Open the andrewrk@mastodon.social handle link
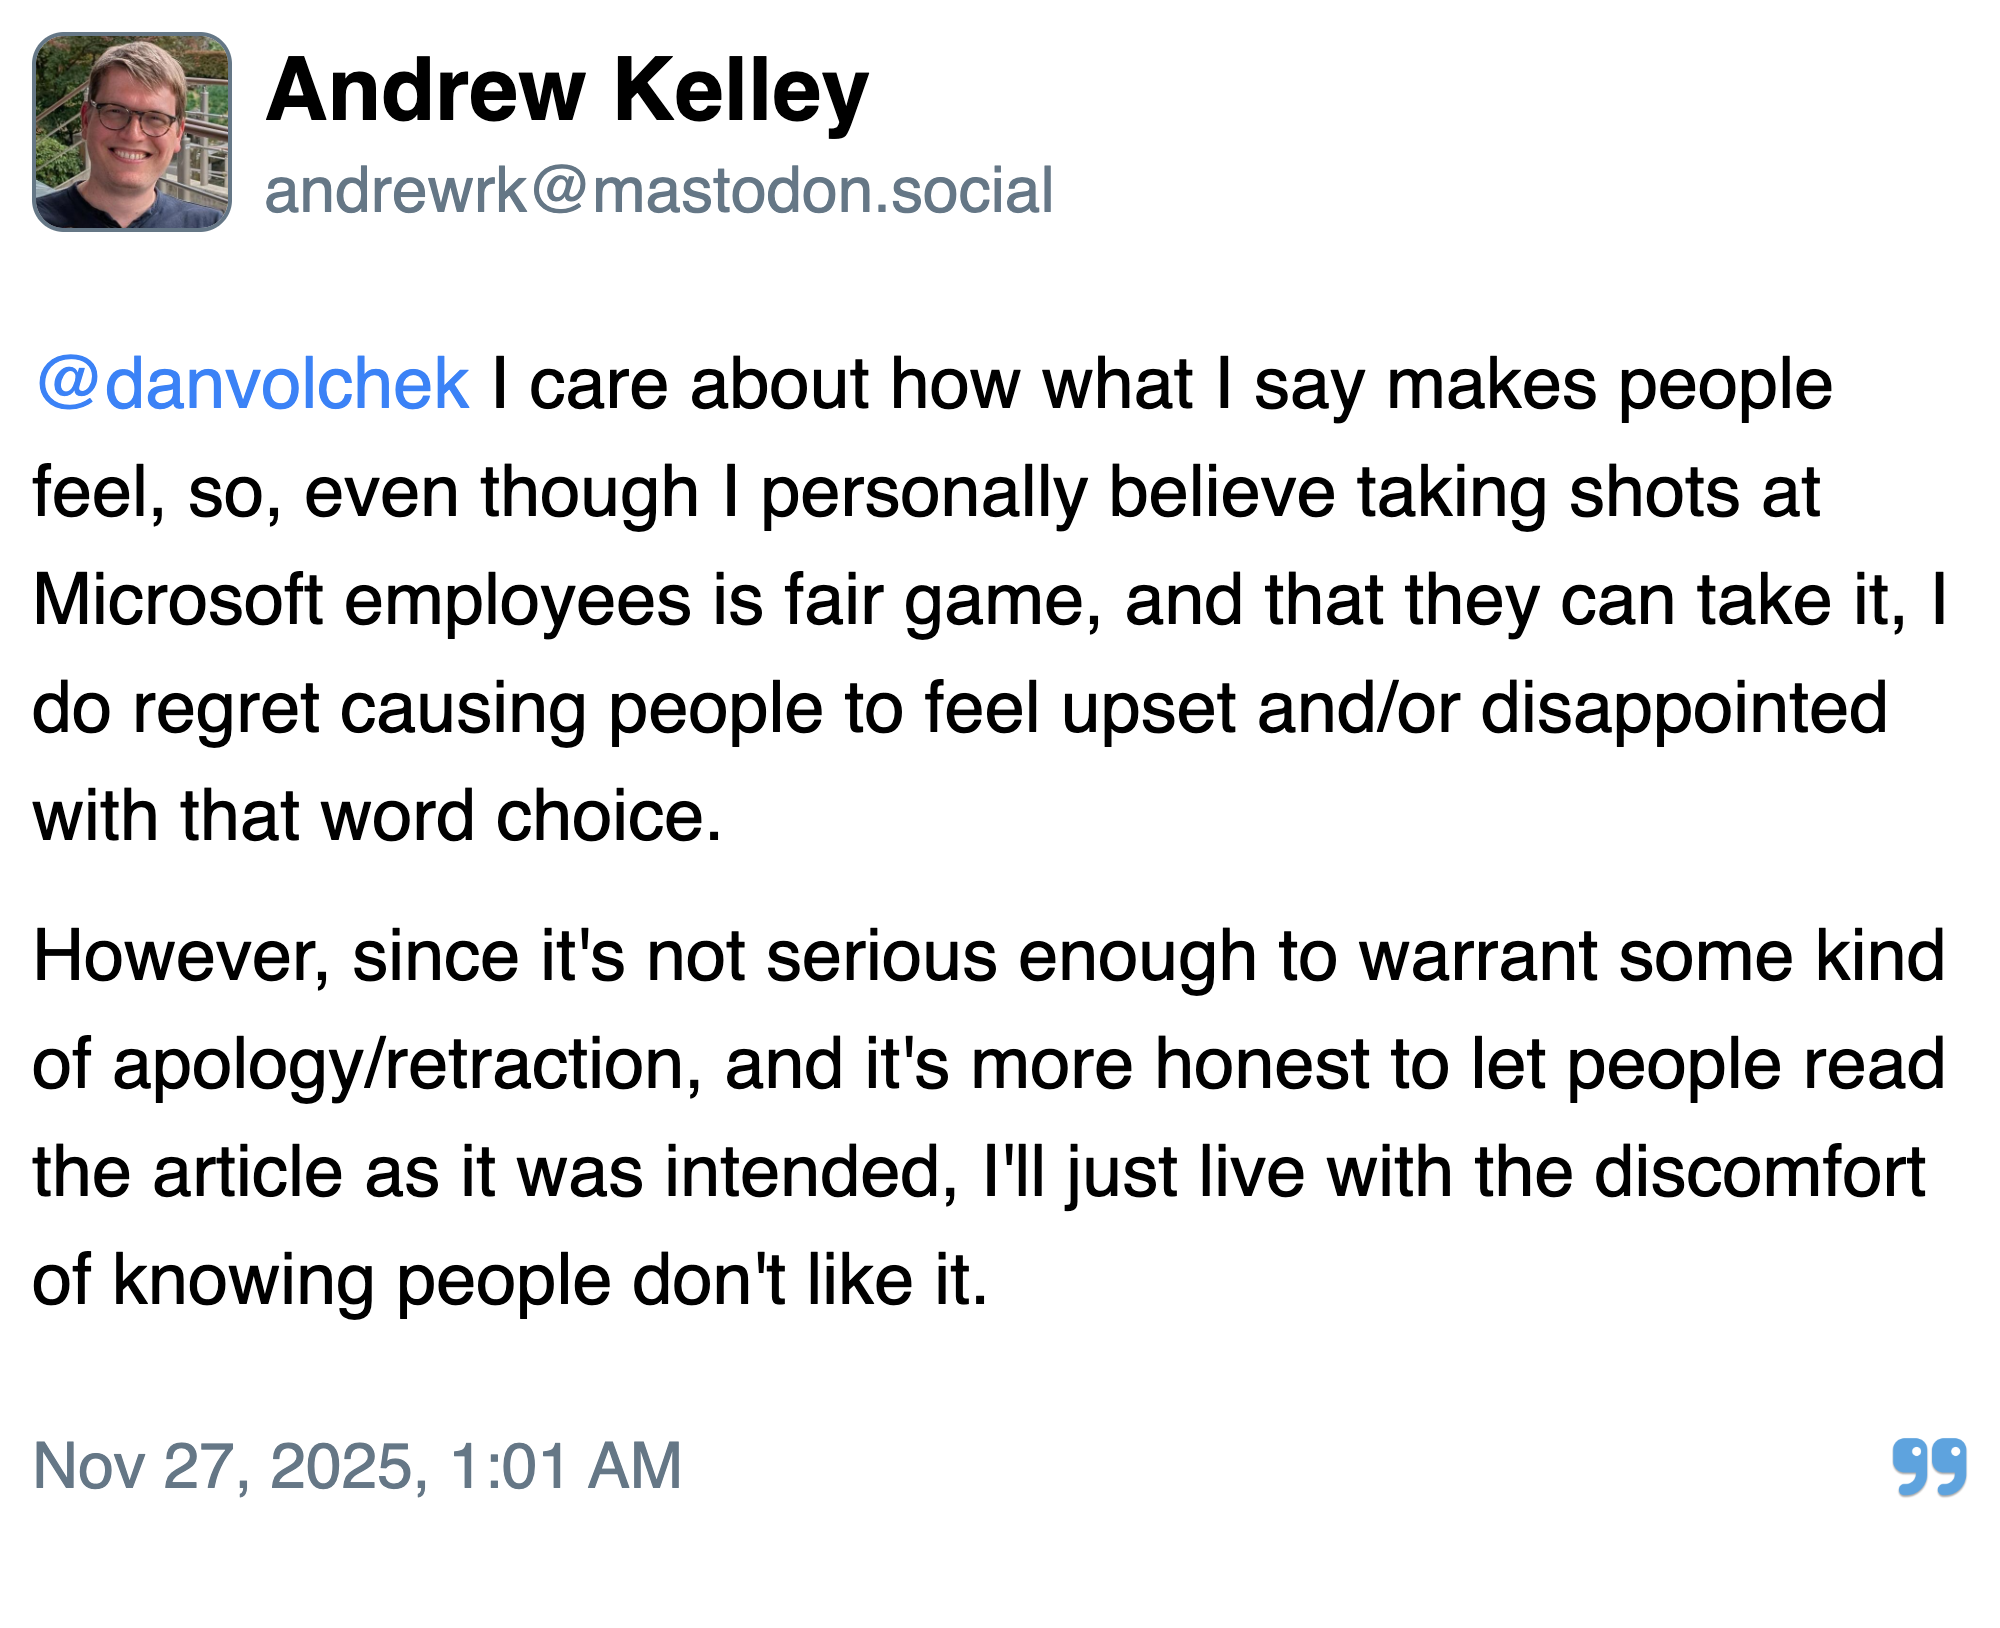Screen dimensions: 2000x1628 658,190
